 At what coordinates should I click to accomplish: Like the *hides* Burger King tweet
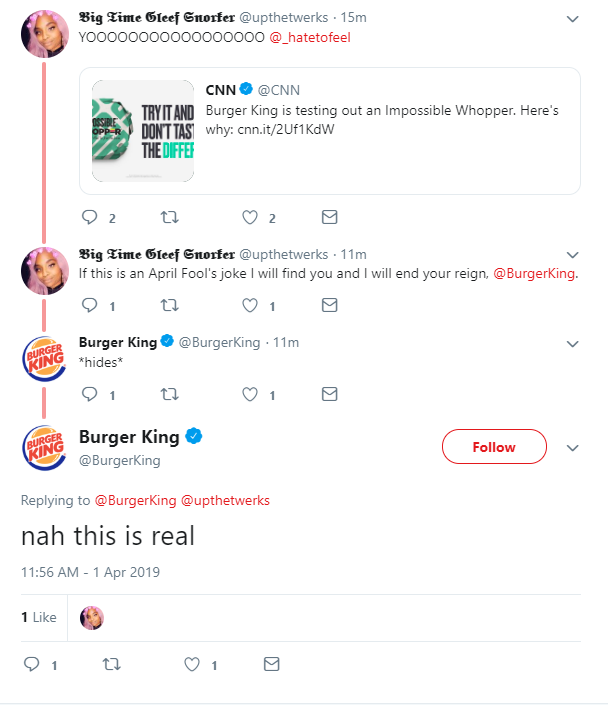coord(250,394)
